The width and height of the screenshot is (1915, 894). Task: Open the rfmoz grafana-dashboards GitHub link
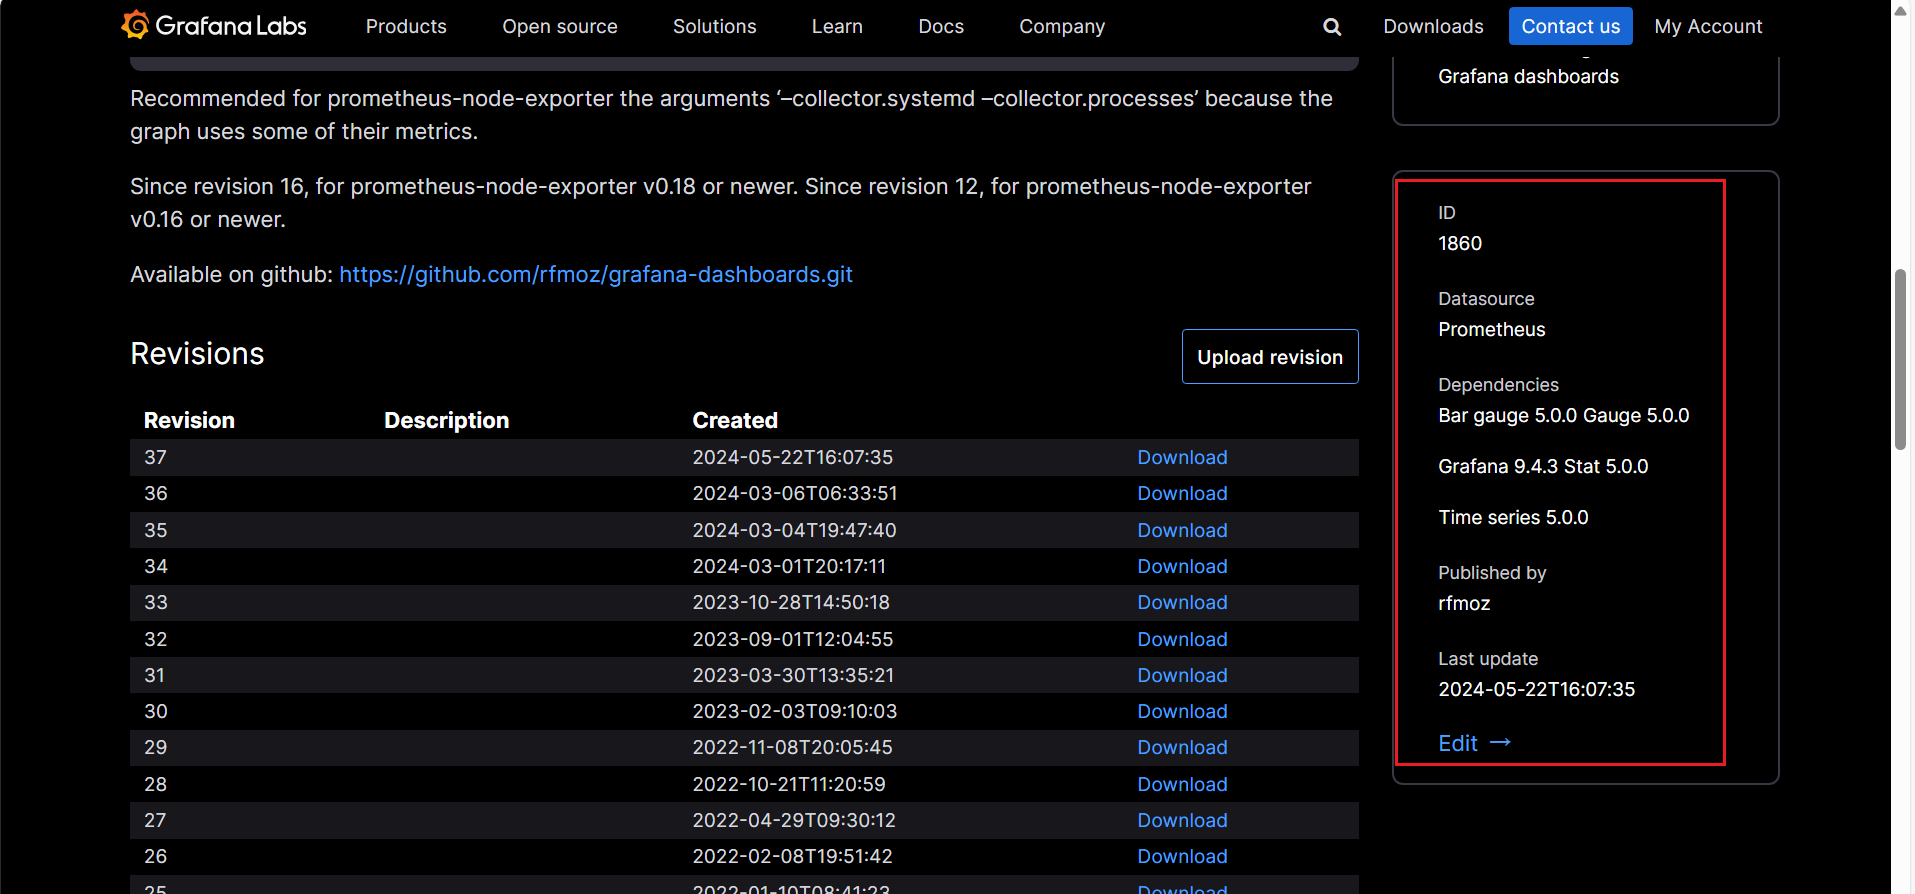pos(596,274)
